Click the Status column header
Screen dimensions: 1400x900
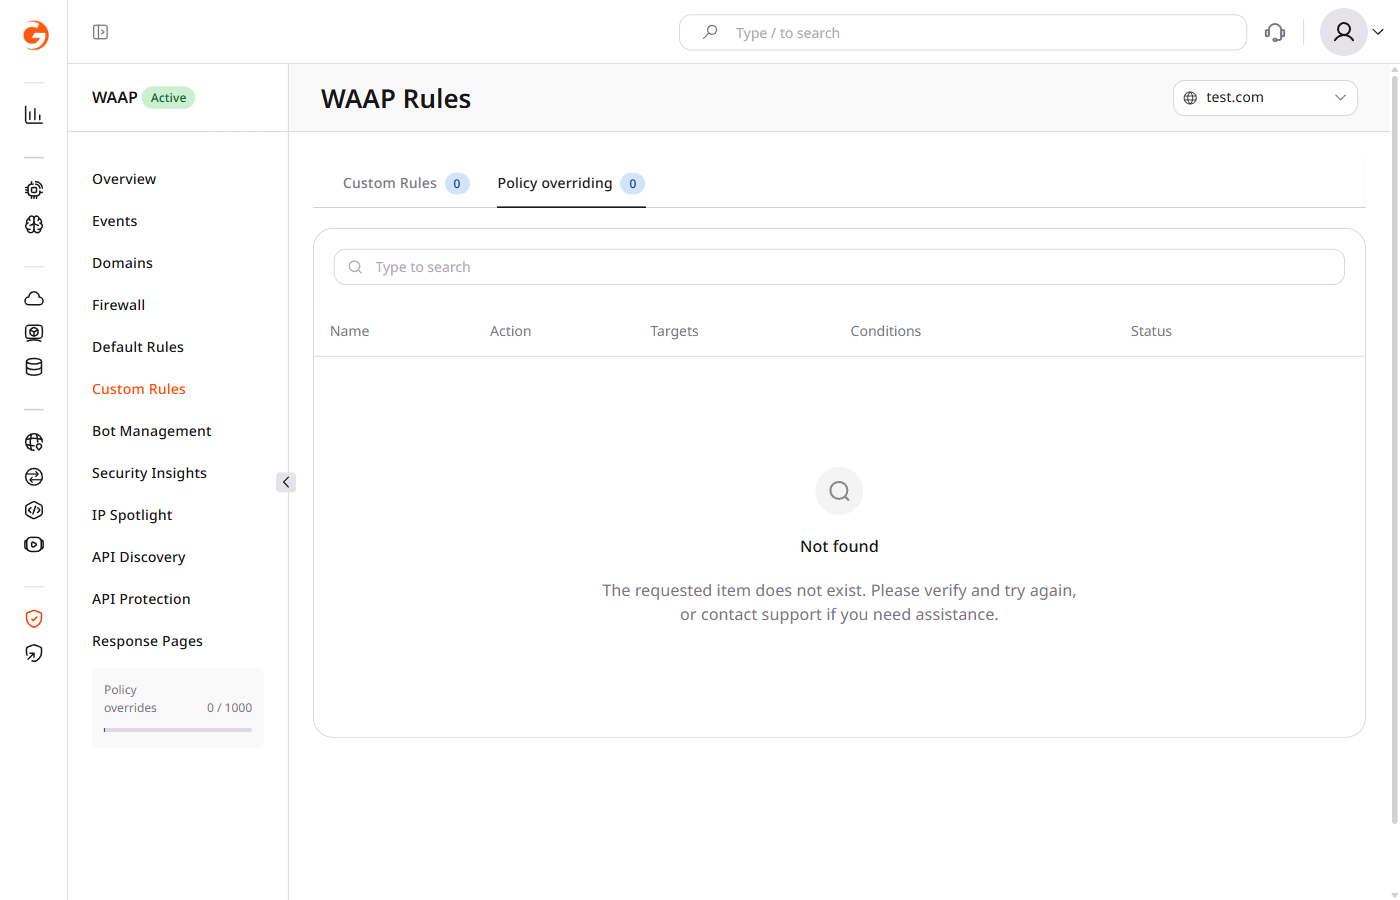1151,331
